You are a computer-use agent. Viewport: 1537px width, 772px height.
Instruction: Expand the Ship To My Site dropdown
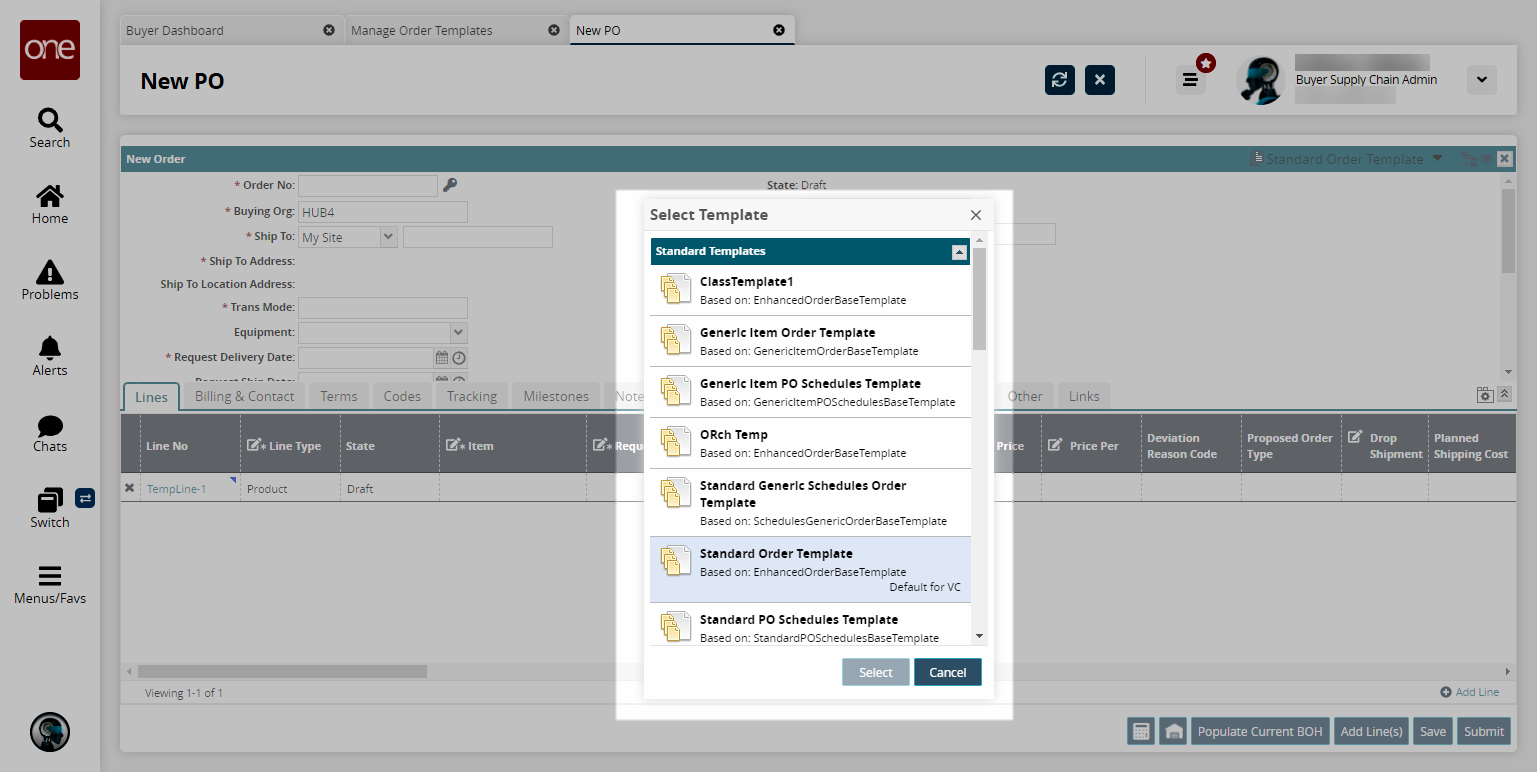click(x=388, y=237)
